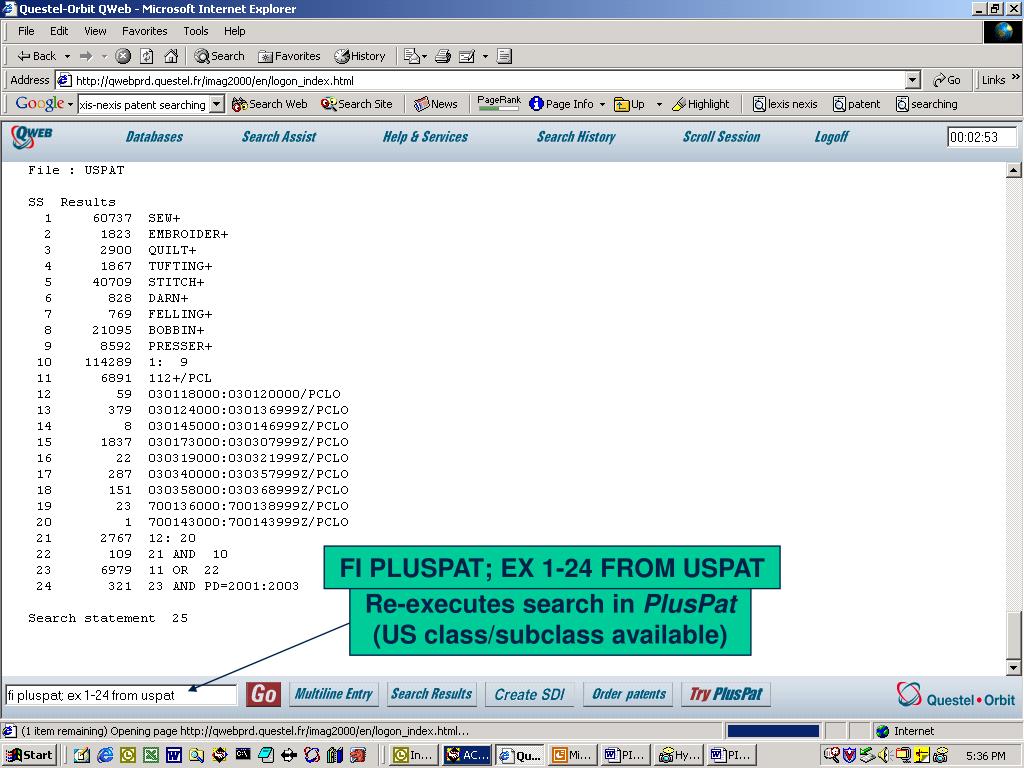
Task: Click the page scrollbar down arrow
Action: [x=1013, y=667]
